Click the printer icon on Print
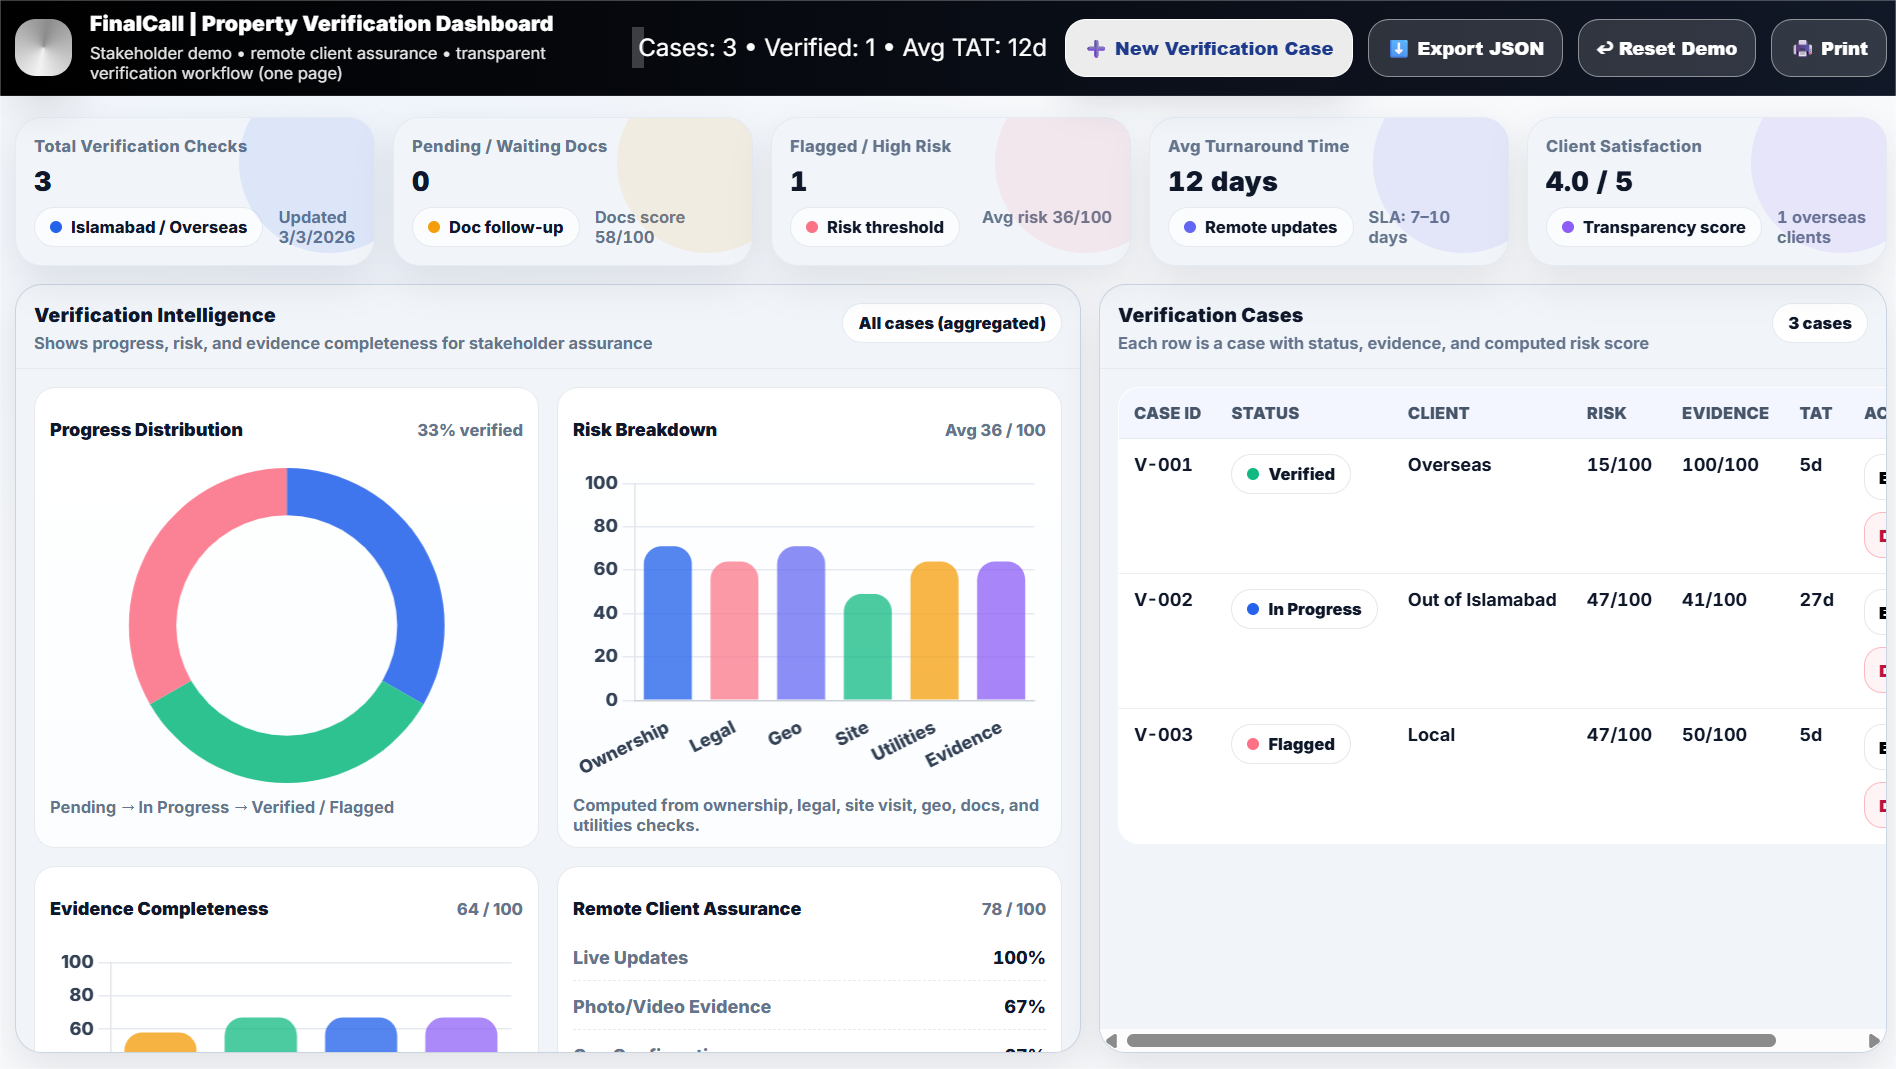 pyautogui.click(x=1802, y=49)
